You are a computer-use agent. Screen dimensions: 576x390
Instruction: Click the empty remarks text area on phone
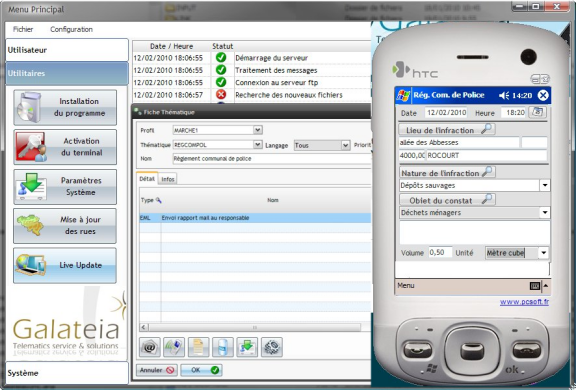pyautogui.click(x=475, y=232)
